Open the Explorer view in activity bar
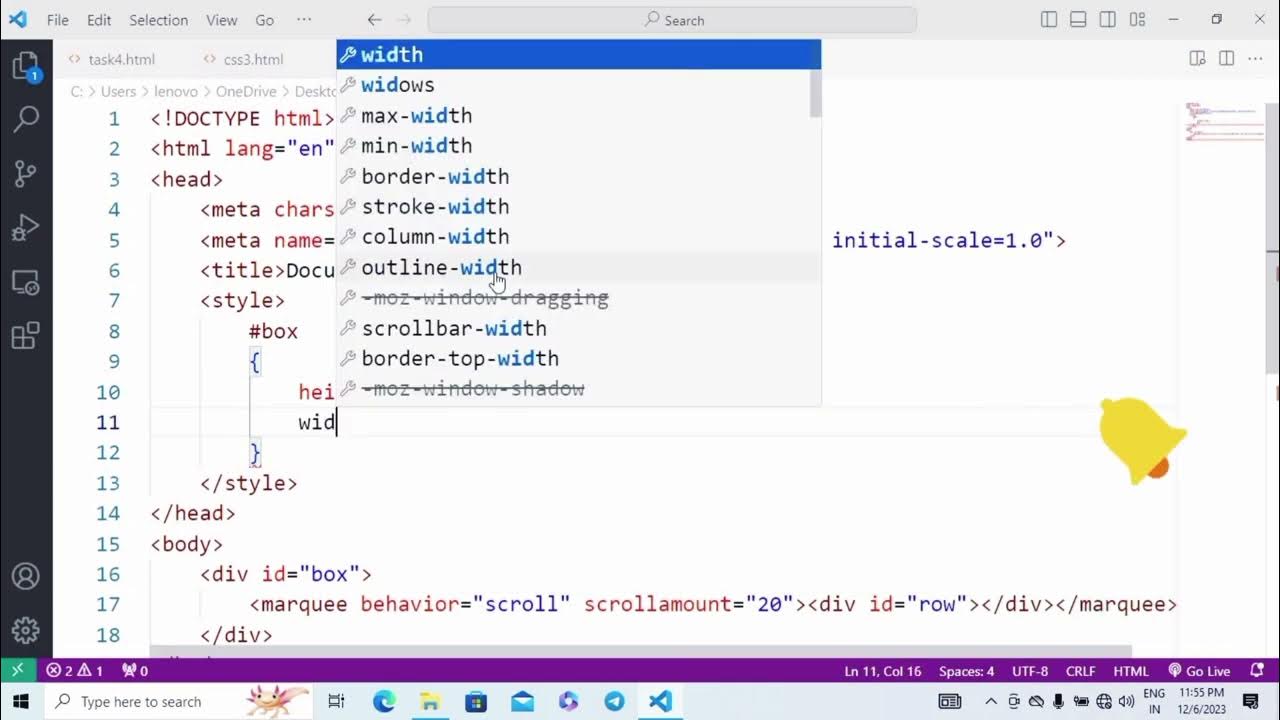 tap(26, 67)
